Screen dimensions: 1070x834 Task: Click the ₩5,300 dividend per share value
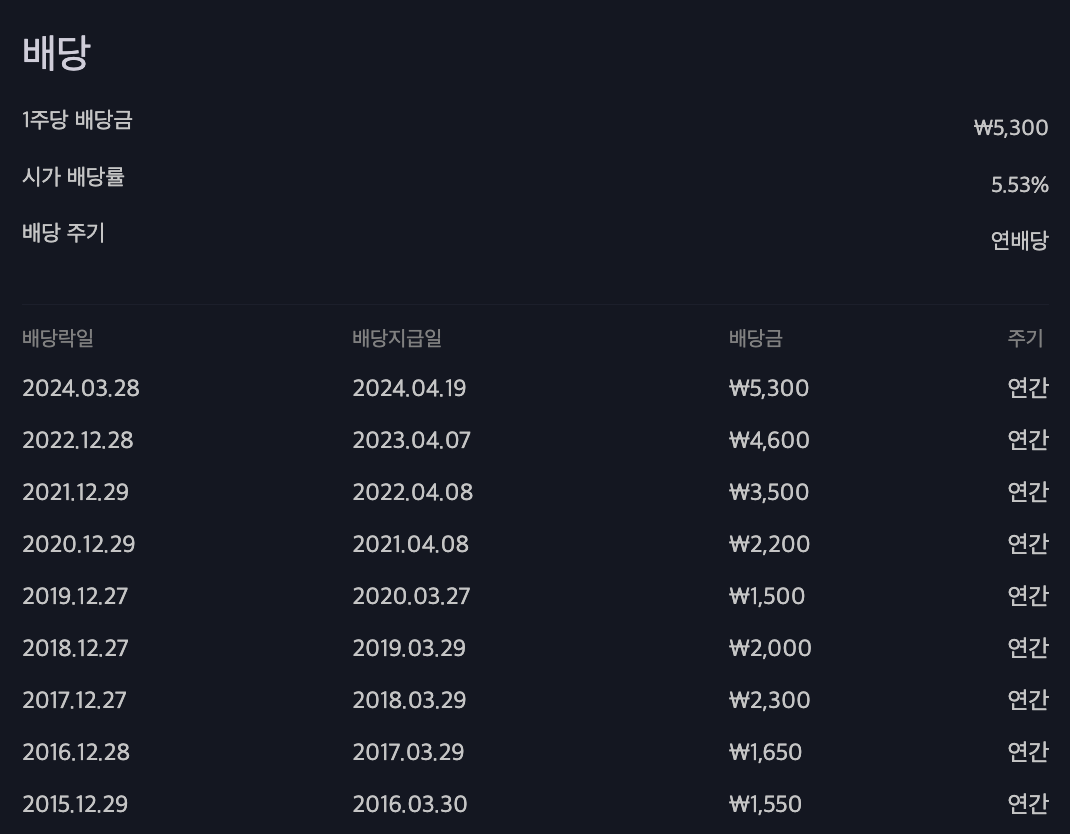pyautogui.click(x=1011, y=128)
